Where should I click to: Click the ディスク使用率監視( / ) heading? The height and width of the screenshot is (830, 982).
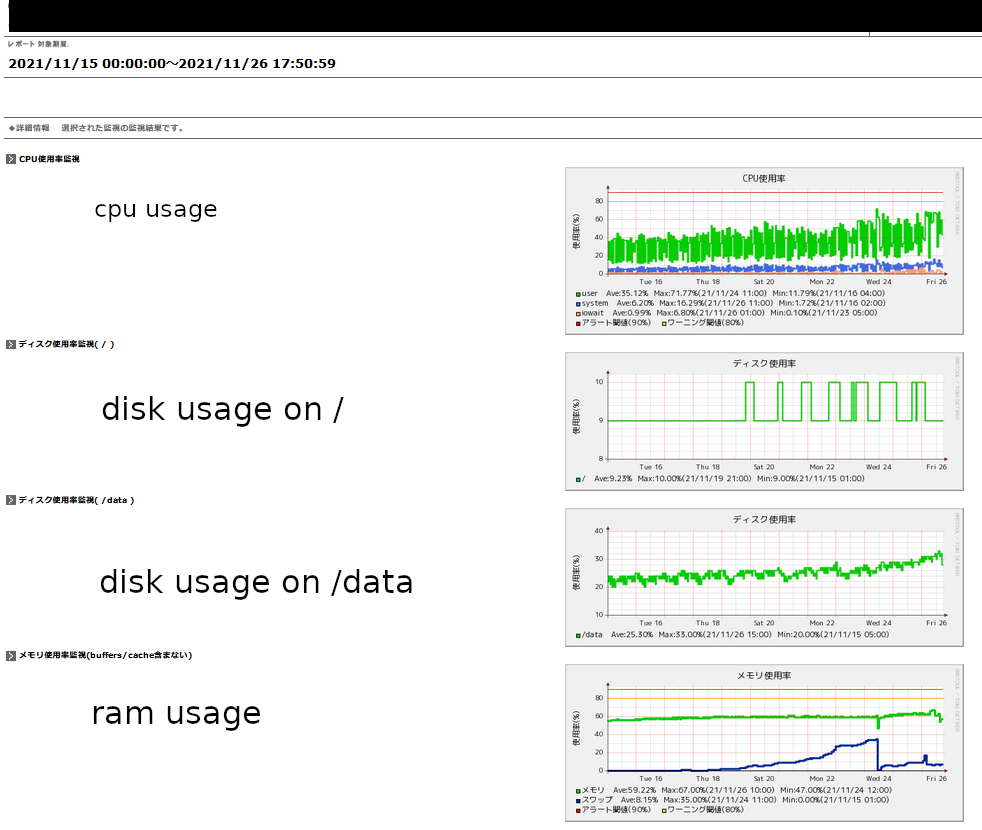click(66, 345)
